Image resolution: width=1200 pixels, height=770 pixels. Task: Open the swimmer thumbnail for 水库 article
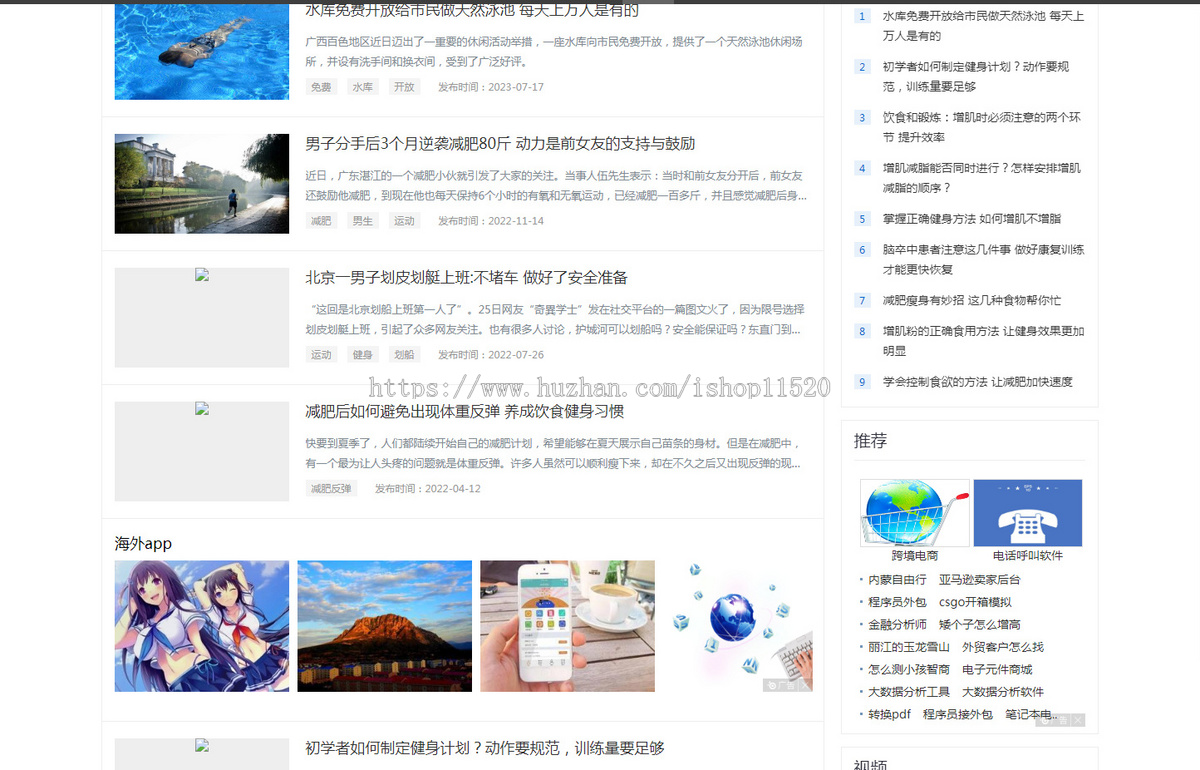pos(202,50)
